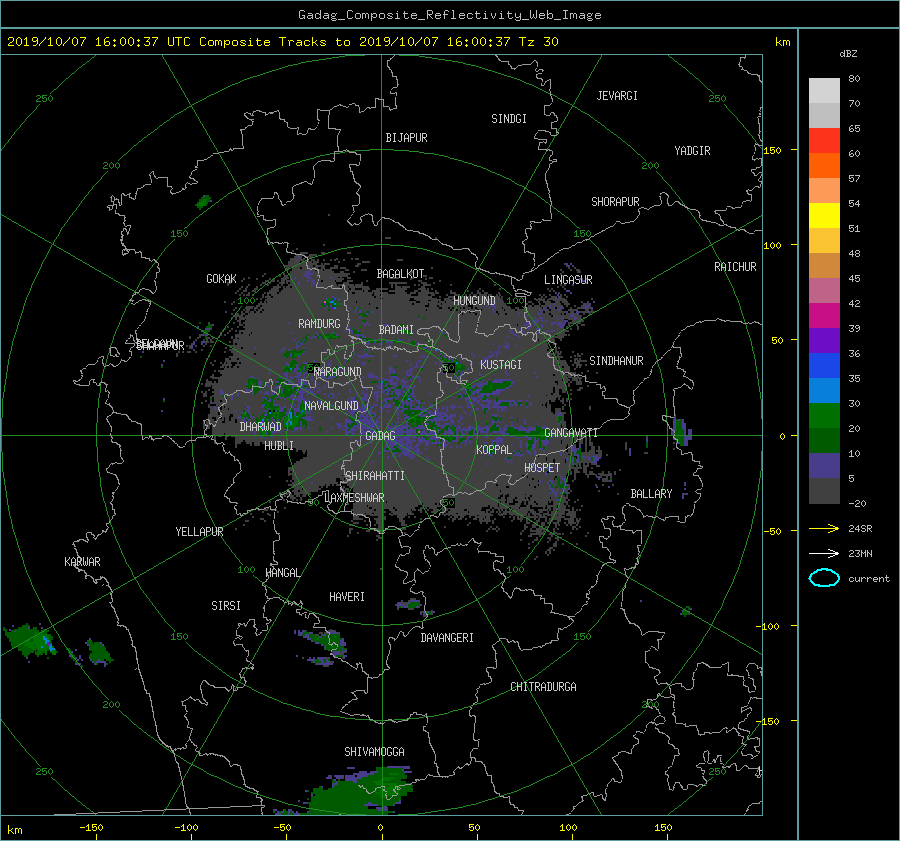Click the GANGAVATI city label

pos(571,433)
